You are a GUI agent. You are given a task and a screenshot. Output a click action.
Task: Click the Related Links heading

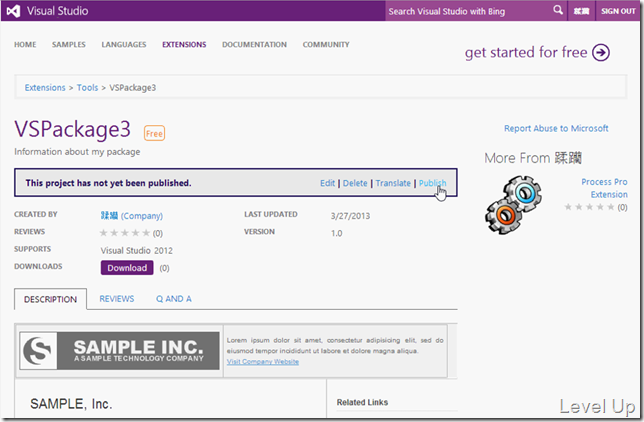click(362, 402)
